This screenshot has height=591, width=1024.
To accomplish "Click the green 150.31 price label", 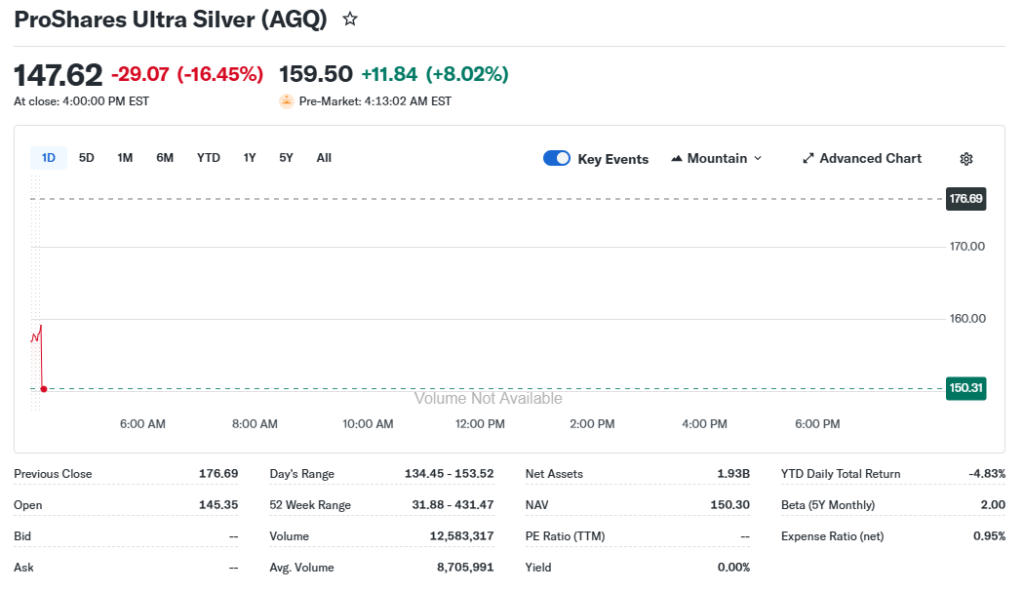I will [x=965, y=388].
